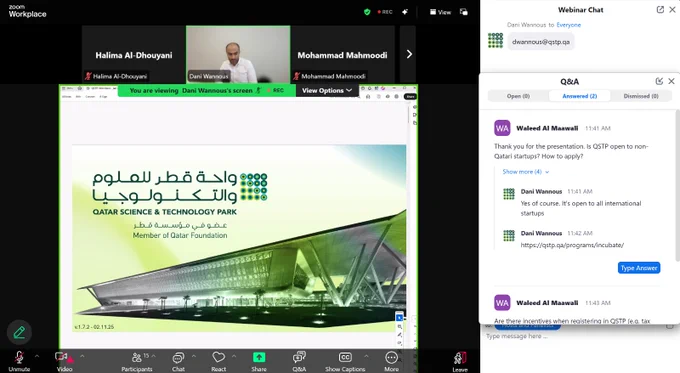The width and height of the screenshot is (680, 373).
Task: Open the React heart menu
Action: (219, 361)
